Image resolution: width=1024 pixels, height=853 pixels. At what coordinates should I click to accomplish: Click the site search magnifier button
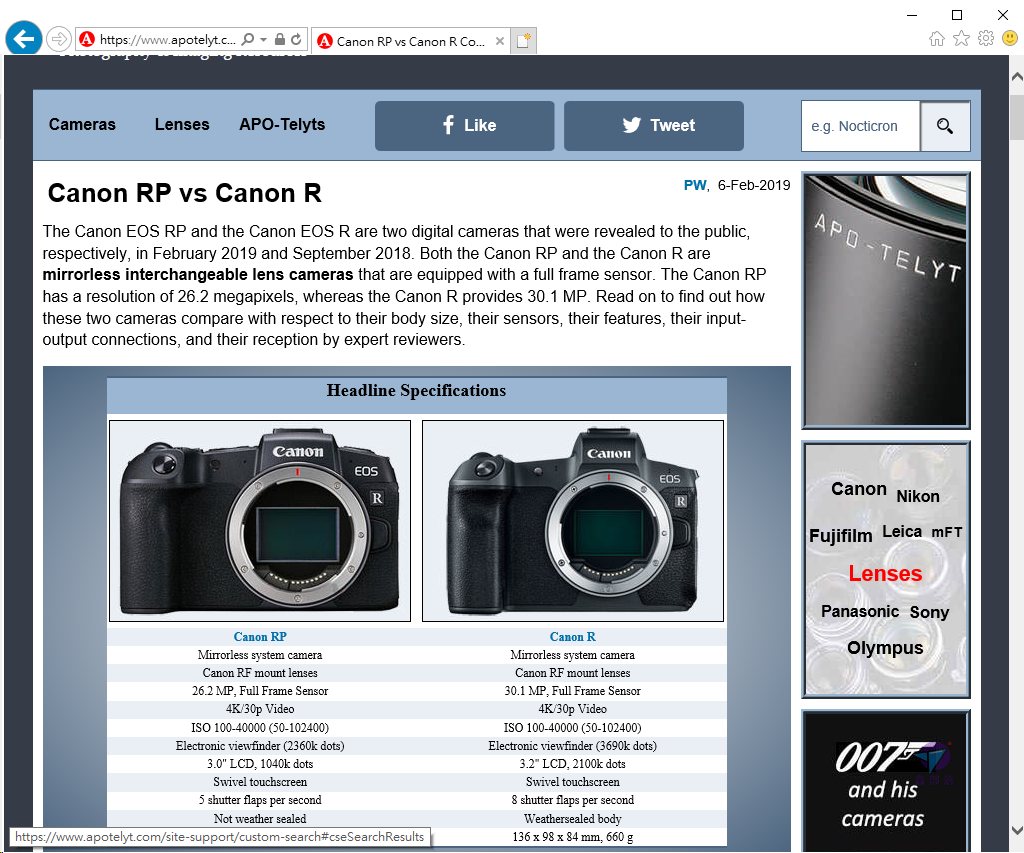945,126
